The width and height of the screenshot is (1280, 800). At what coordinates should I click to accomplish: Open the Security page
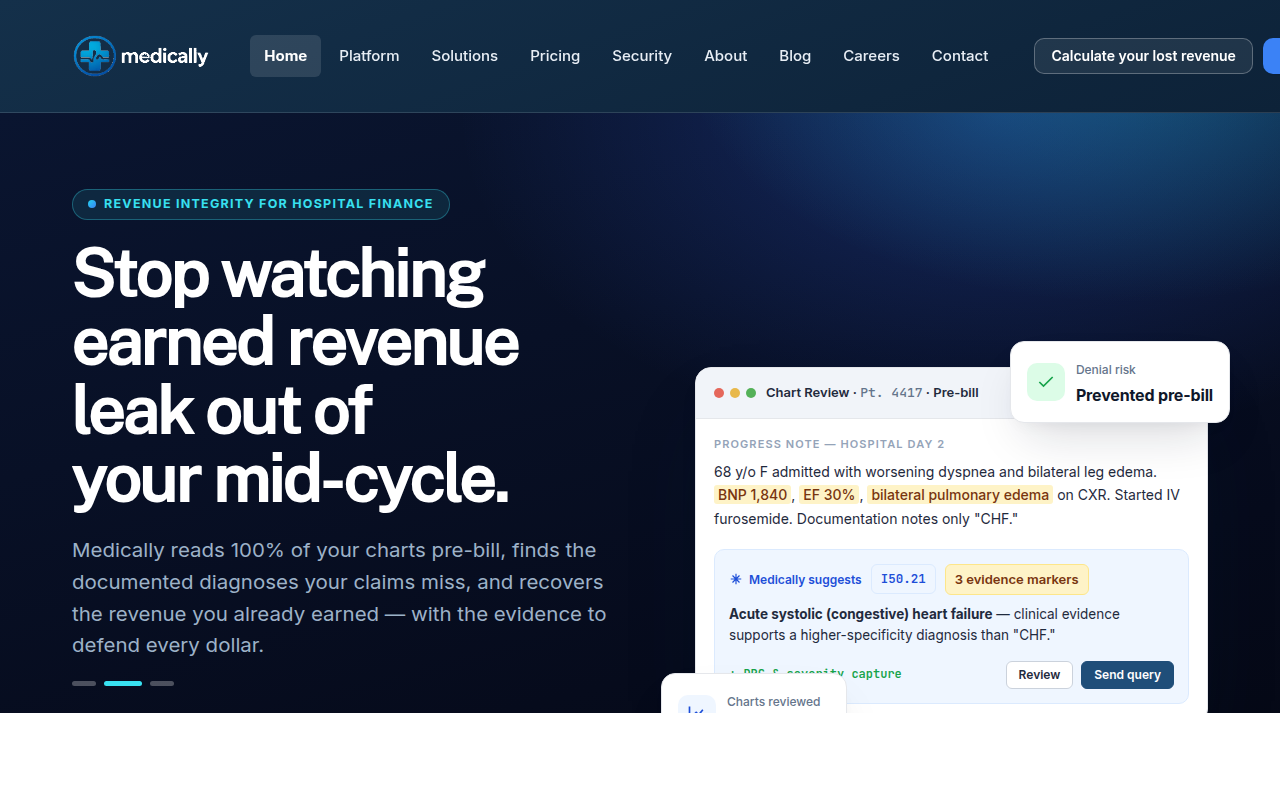[x=642, y=56]
